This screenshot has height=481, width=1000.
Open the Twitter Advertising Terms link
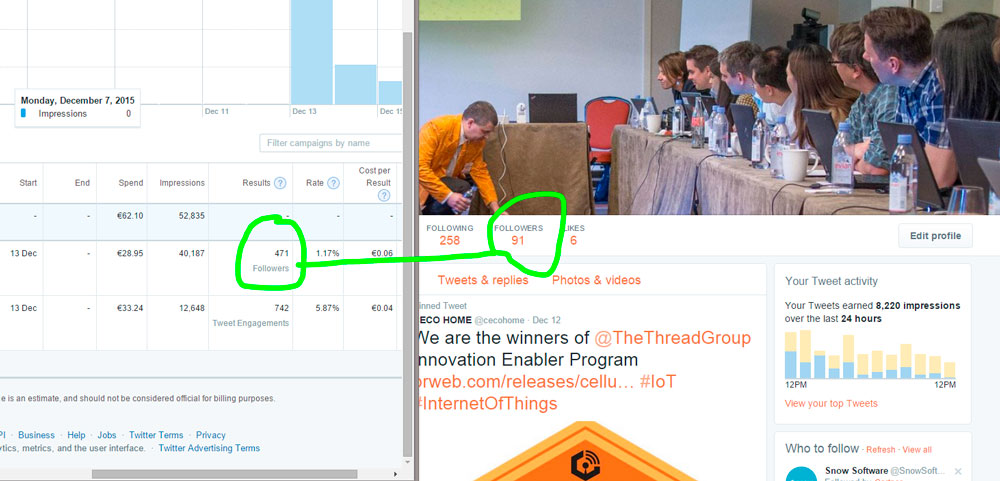pos(209,448)
